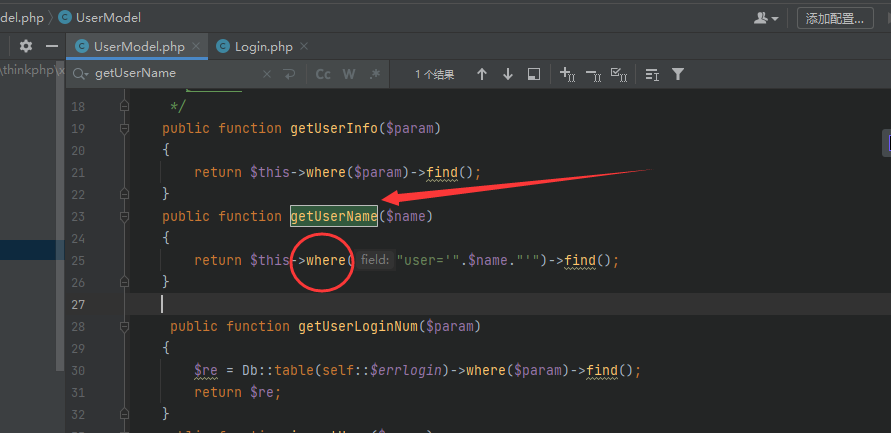Click the 添加配置... button
The width and height of the screenshot is (891, 433).
tap(835, 18)
